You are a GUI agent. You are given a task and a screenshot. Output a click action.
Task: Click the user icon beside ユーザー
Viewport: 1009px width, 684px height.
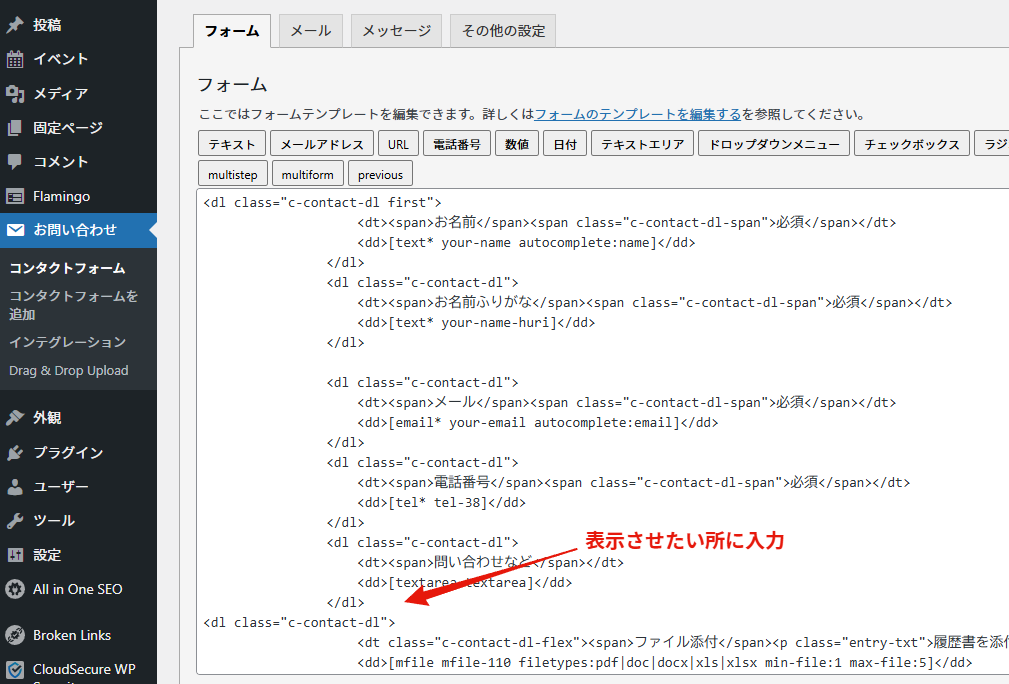pos(15,487)
